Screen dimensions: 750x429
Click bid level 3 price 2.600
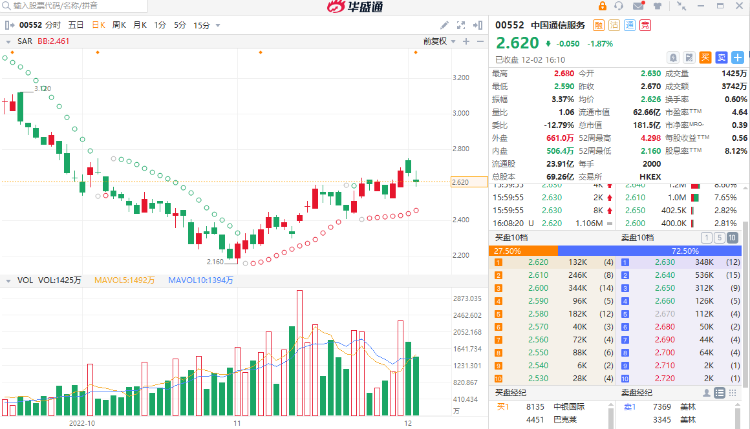tap(538, 288)
